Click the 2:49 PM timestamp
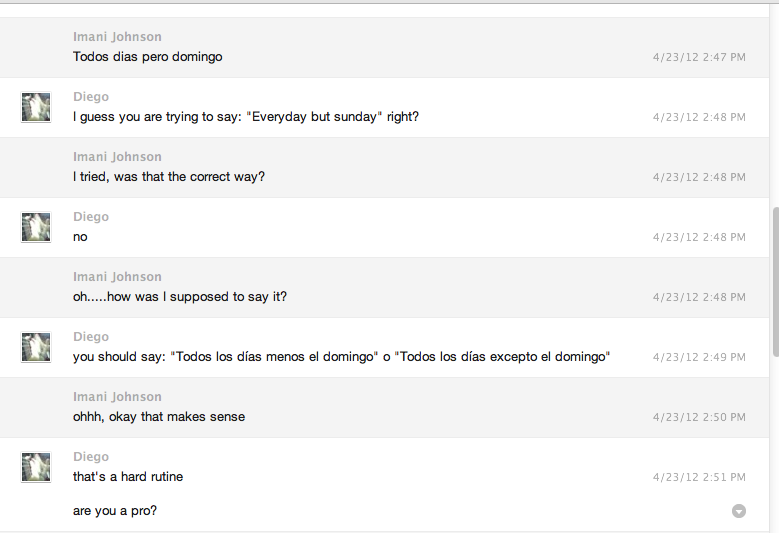Screen dimensions: 779x533 coord(699,357)
